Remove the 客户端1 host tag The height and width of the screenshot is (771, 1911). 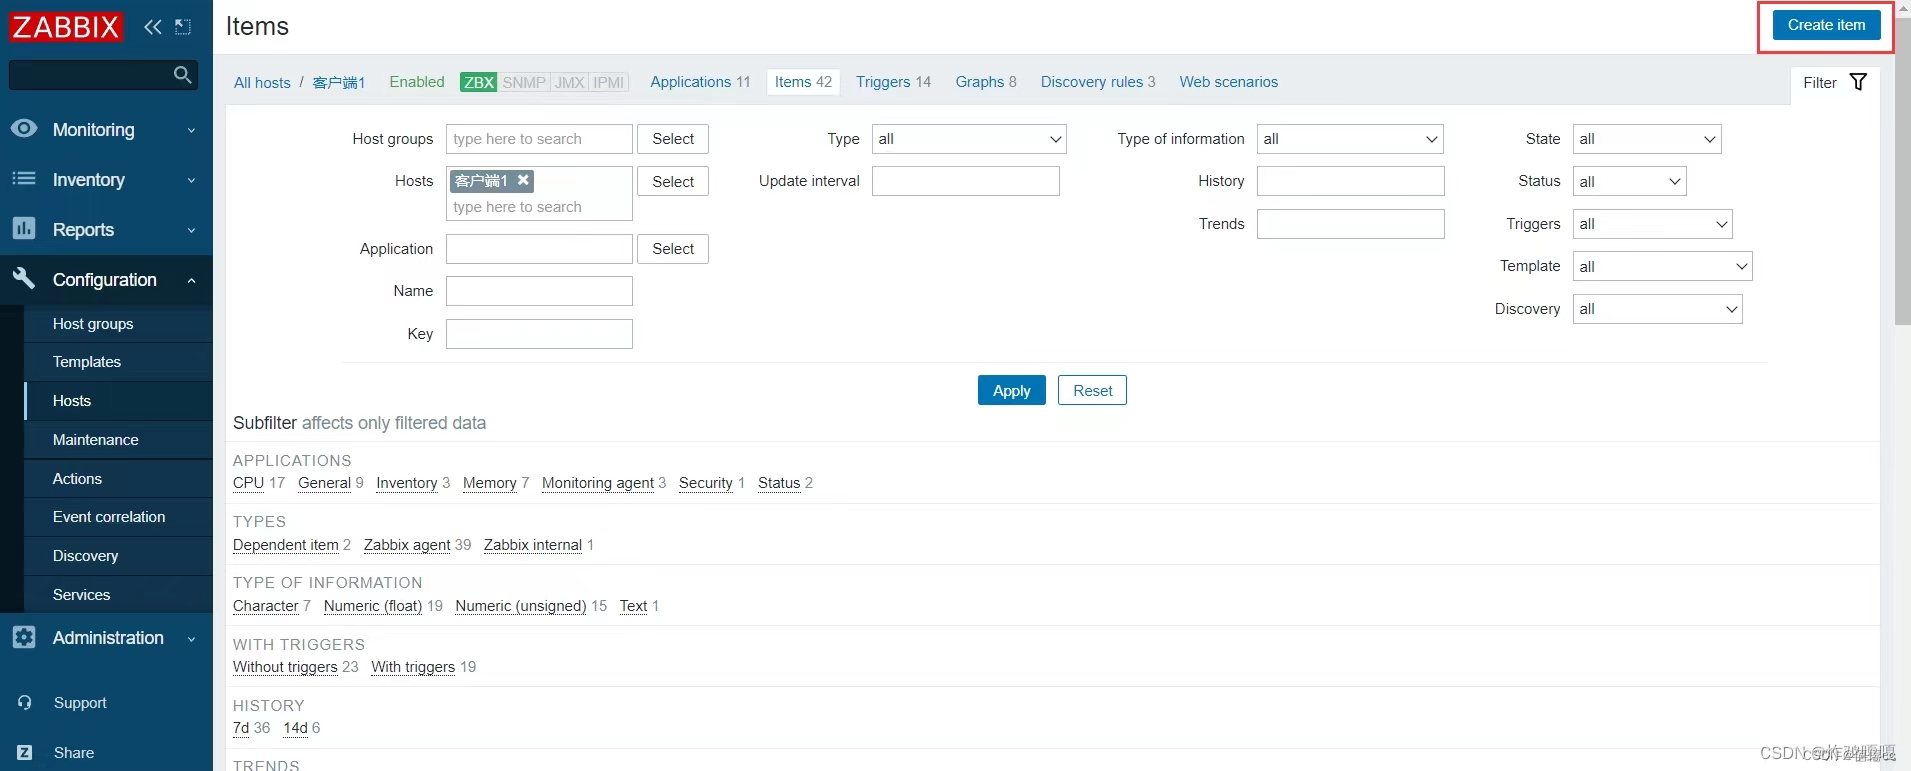click(x=523, y=180)
